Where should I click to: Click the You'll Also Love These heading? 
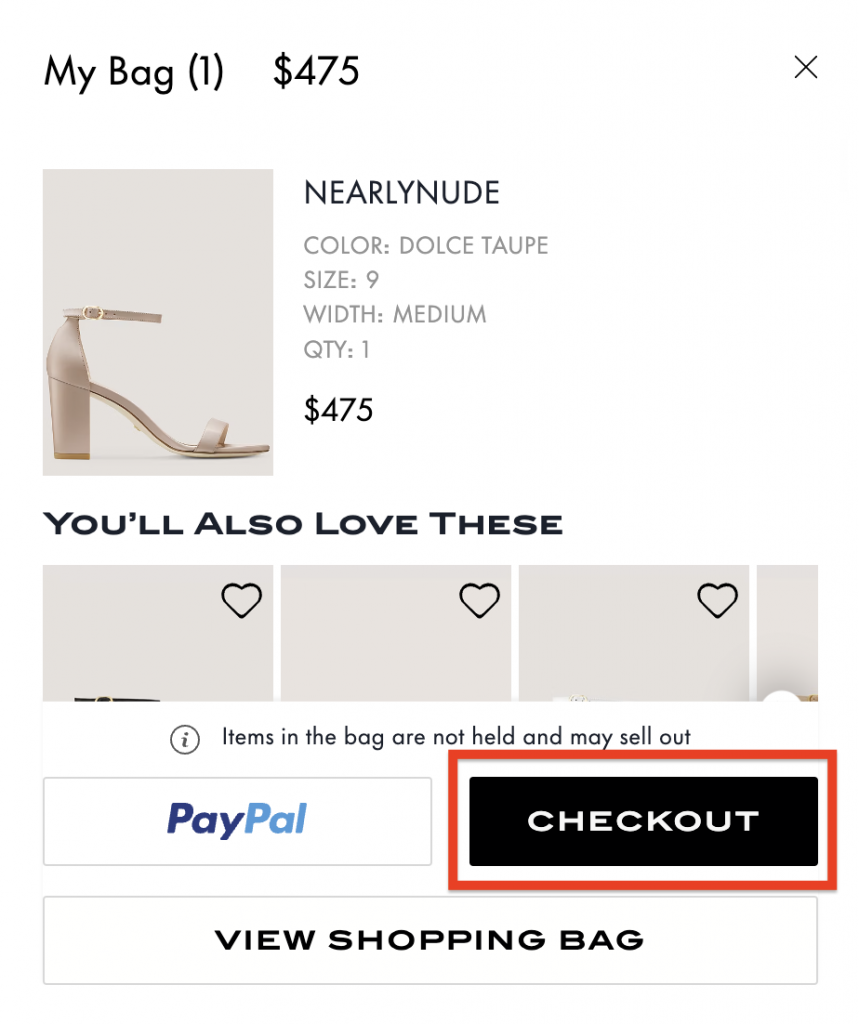[303, 523]
